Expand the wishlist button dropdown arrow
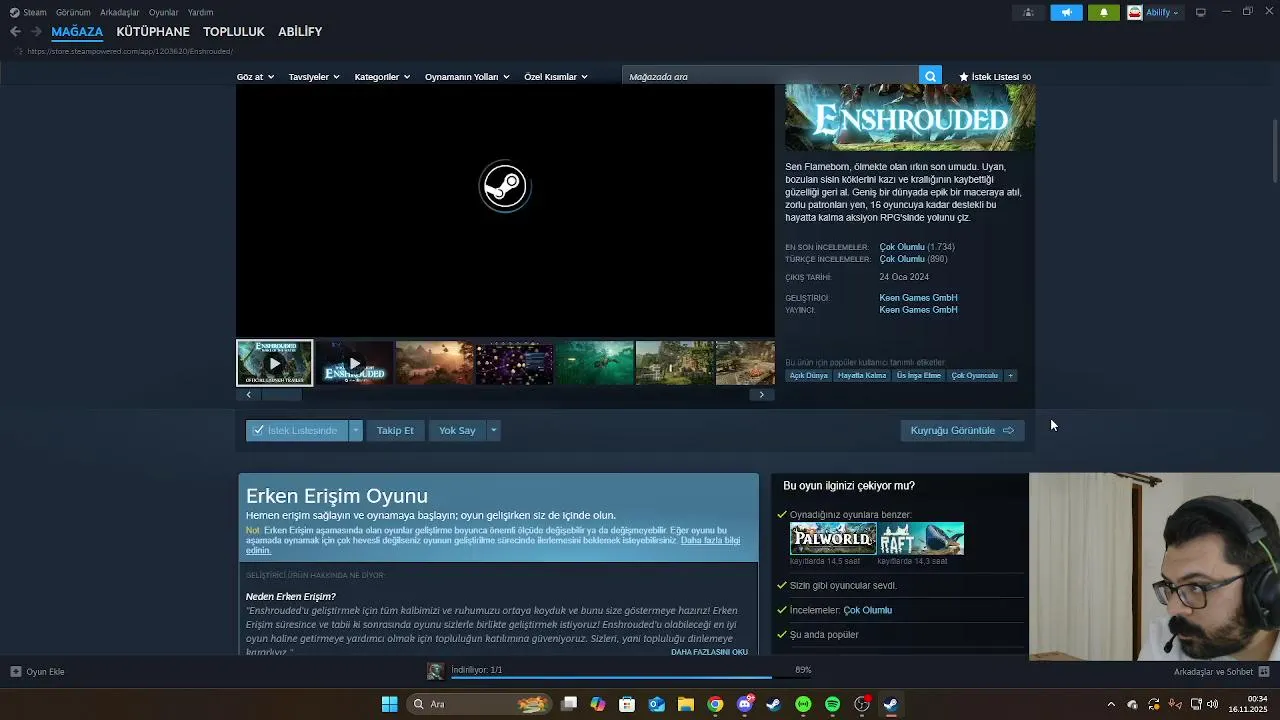Screen dimensions: 1280x720 click(x=355, y=430)
